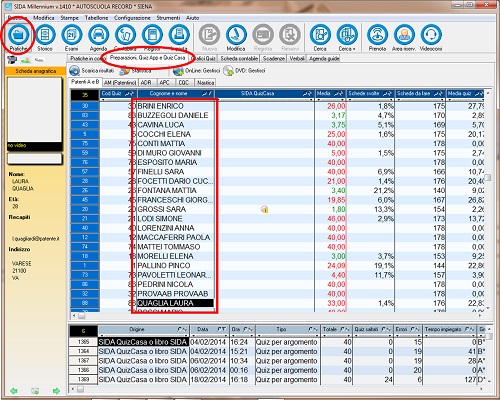
Task: Launch the Videocorsi headset icon
Action: 431,35
